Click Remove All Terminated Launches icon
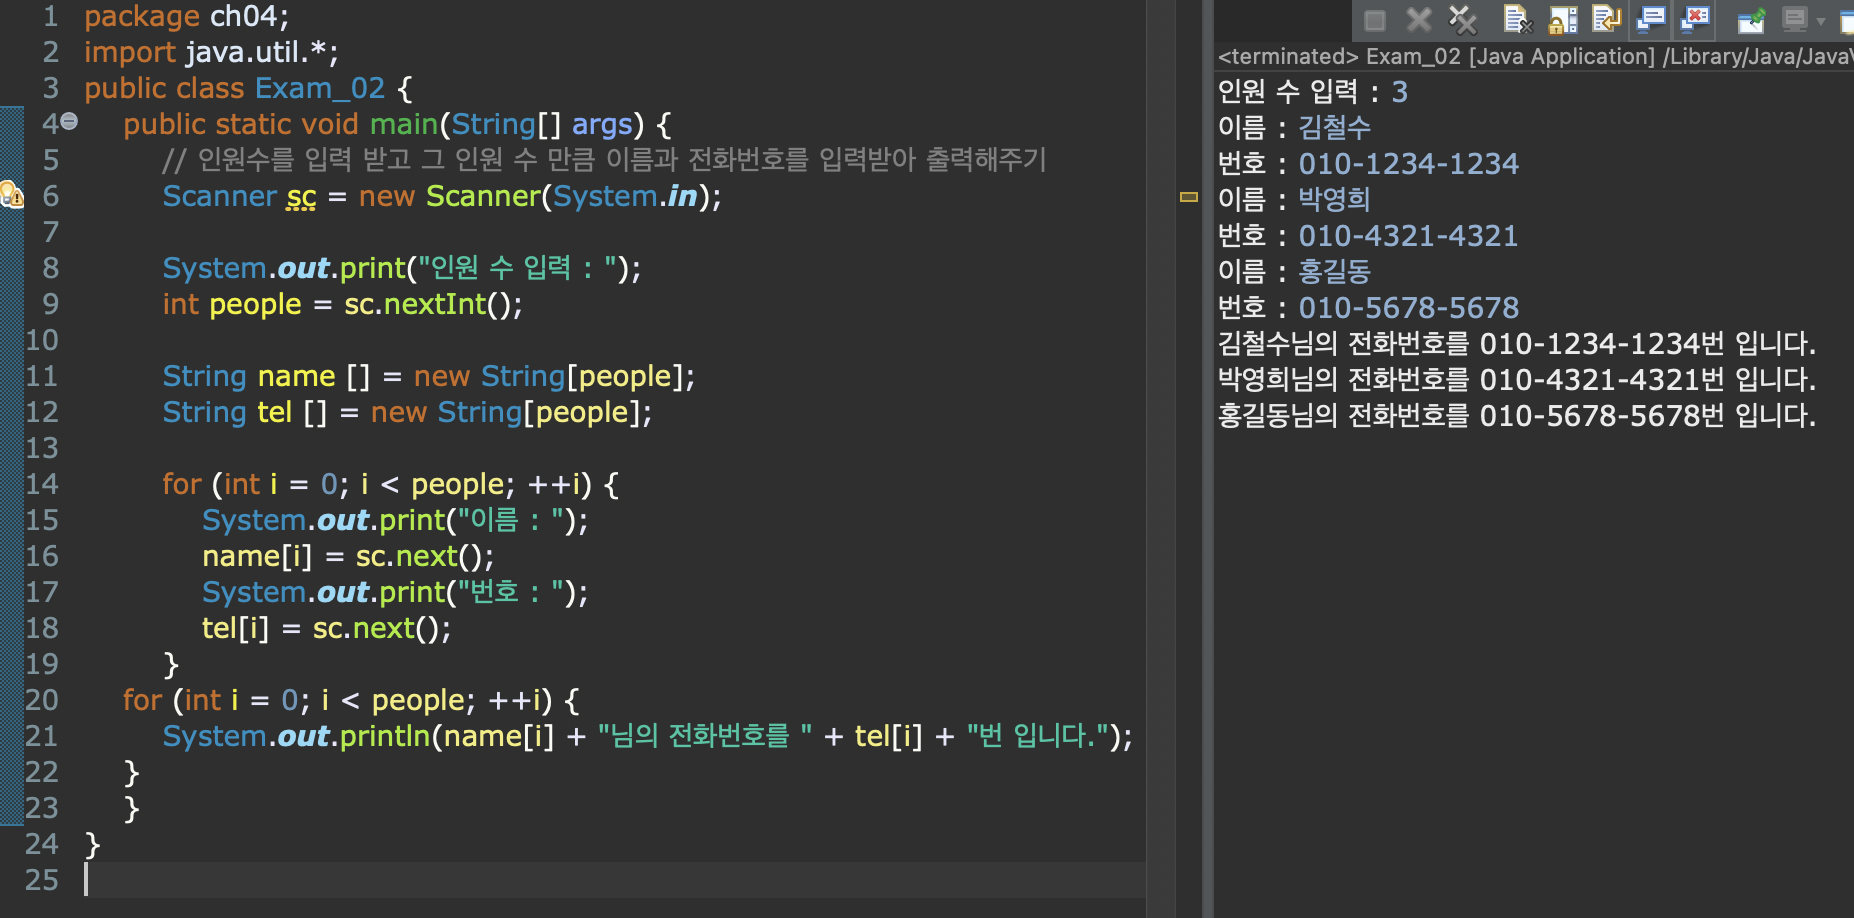 coord(1463,19)
